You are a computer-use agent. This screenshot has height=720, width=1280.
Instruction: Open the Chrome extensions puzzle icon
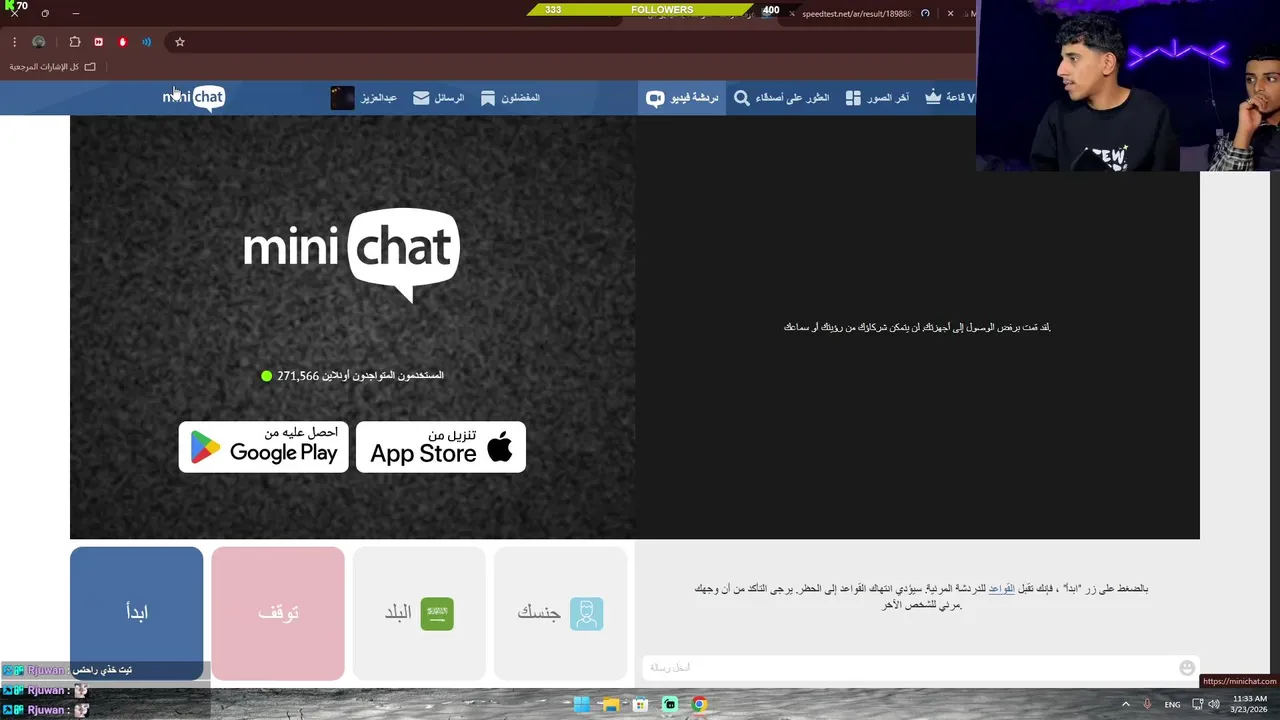75,42
